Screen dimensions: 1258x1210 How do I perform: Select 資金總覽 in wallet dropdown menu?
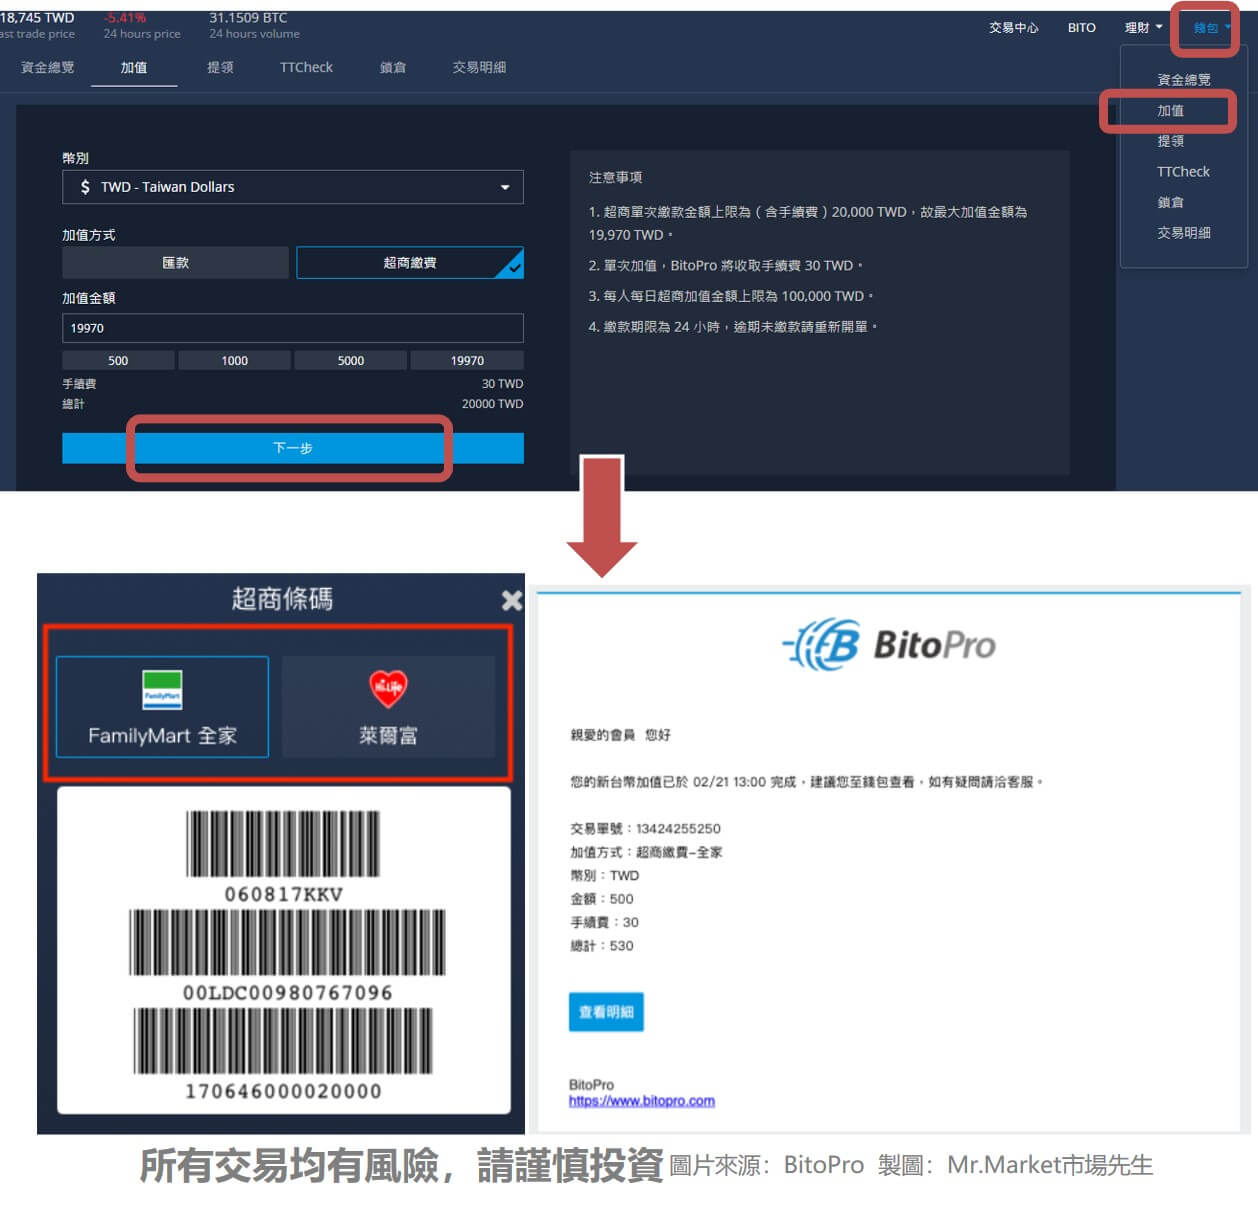pos(1183,80)
